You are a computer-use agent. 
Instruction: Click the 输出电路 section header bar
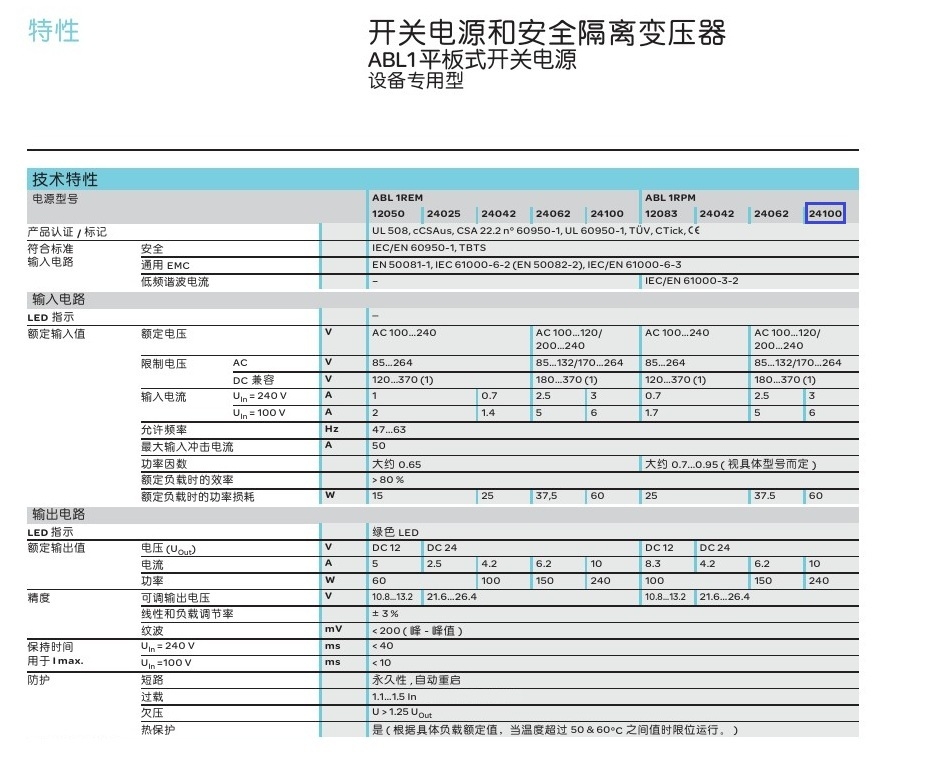[x=443, y=514]
